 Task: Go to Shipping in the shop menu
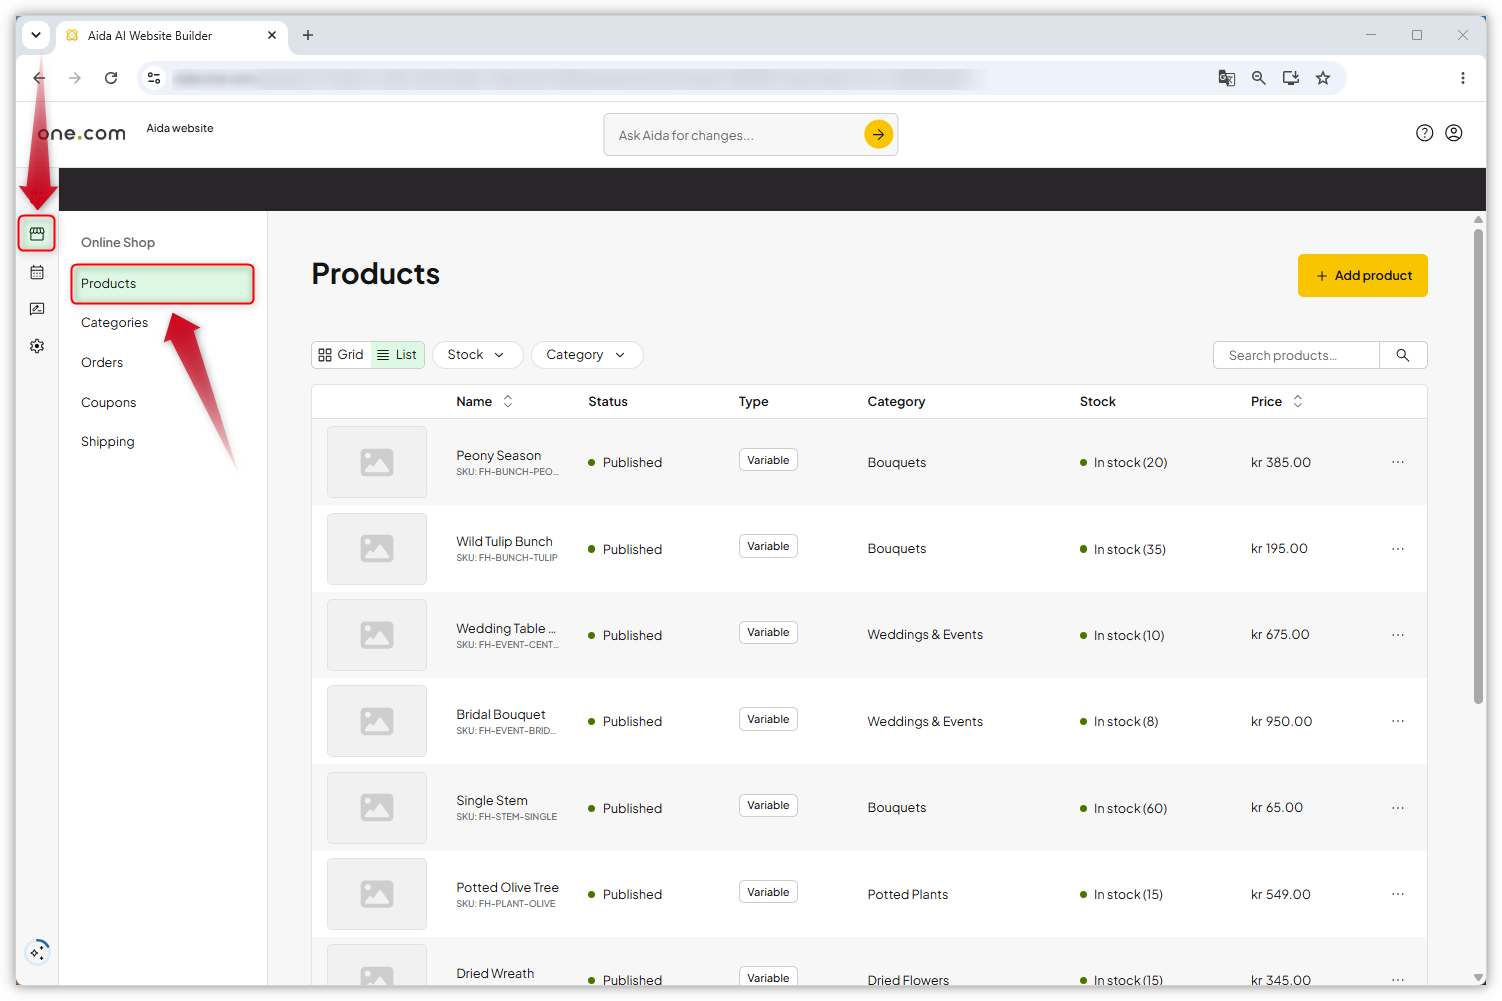coord(107,442)
